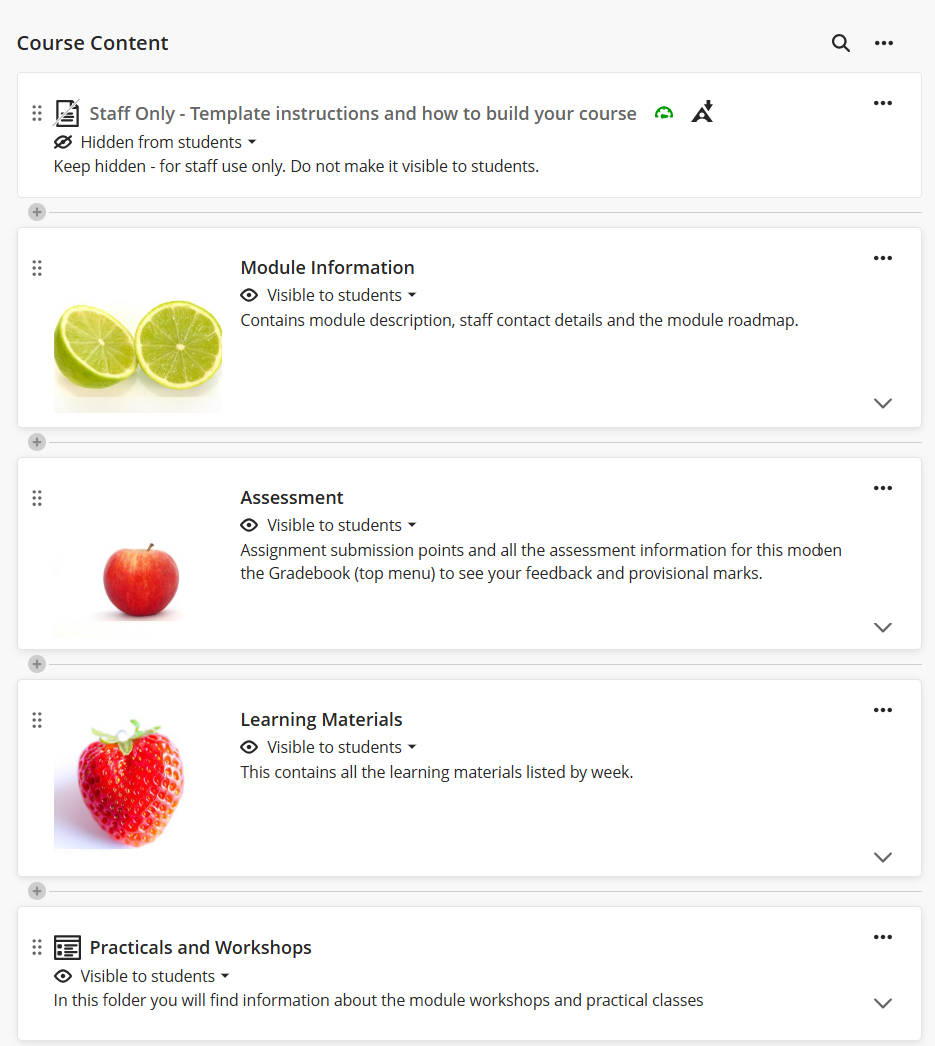Viewport: 935px width, 1046px height.
Task: Click the Staff Only document icon
Action: pos(67,113)
